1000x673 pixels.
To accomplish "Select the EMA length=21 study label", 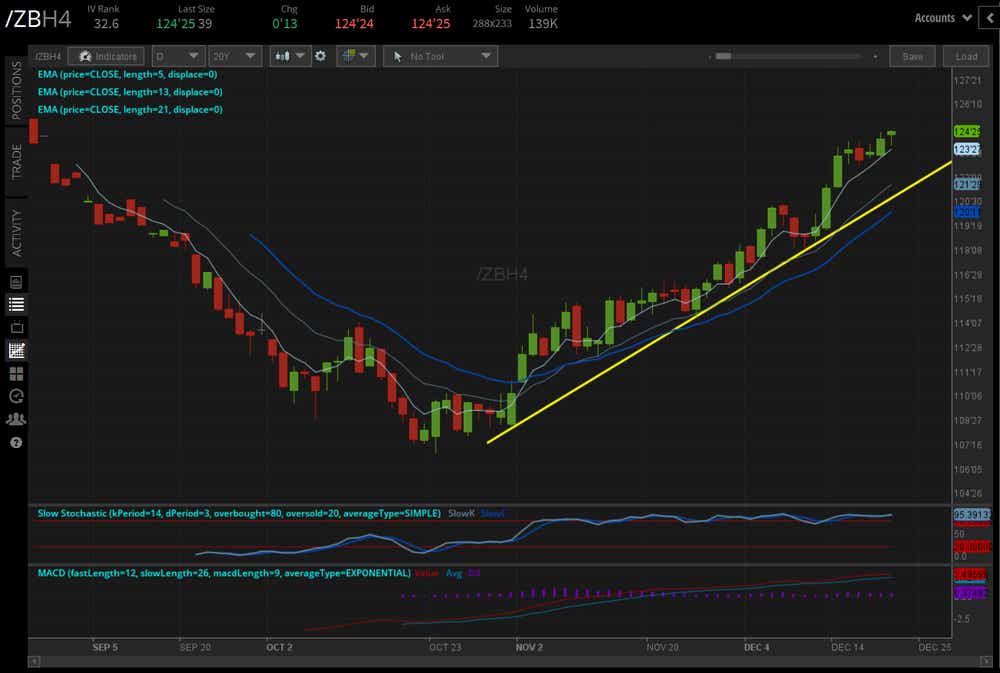I will pos(129,109).
